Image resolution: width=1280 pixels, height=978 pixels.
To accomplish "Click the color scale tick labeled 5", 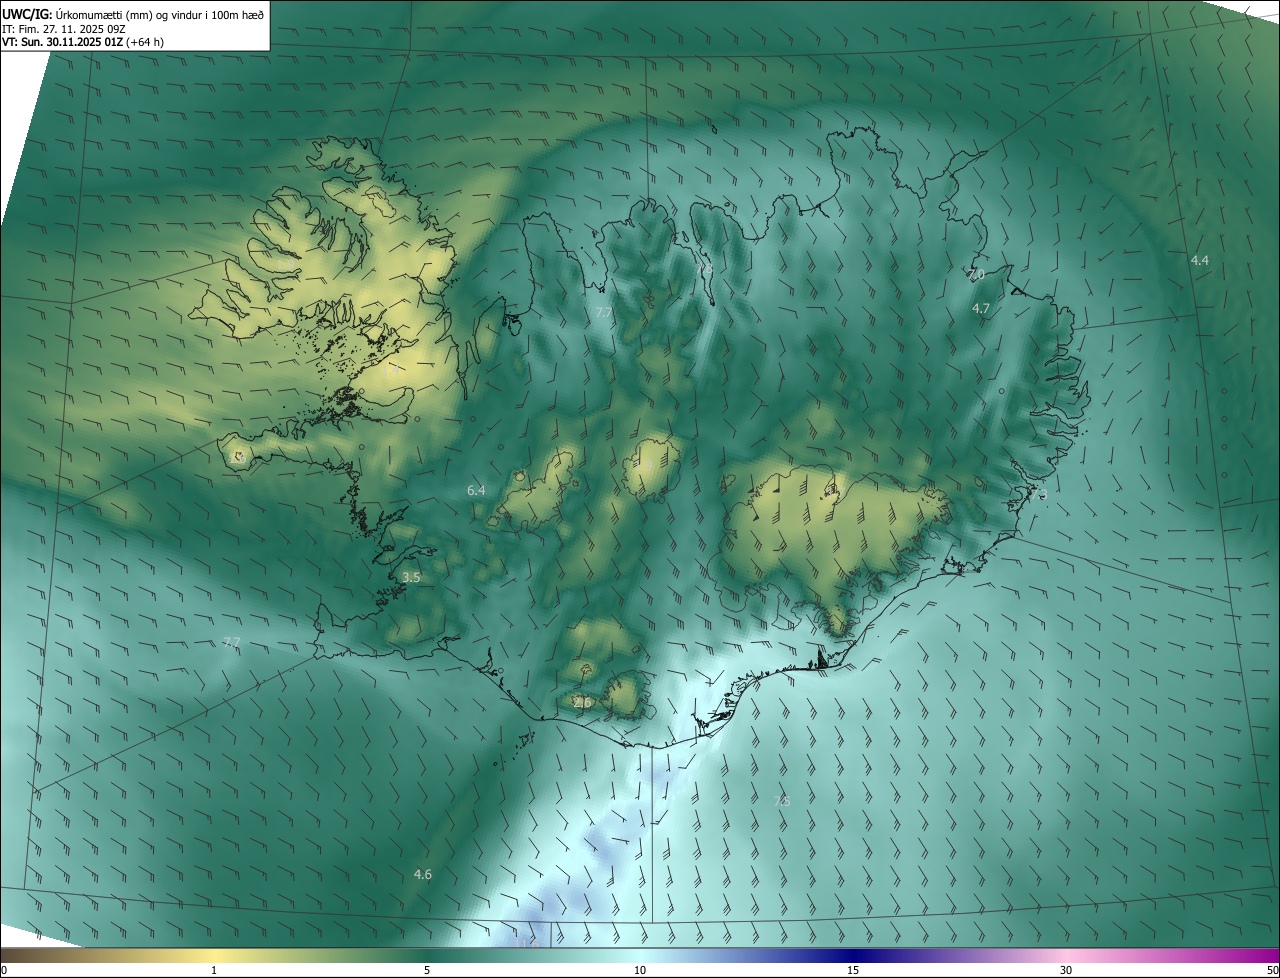I will (x=427, y=970).
